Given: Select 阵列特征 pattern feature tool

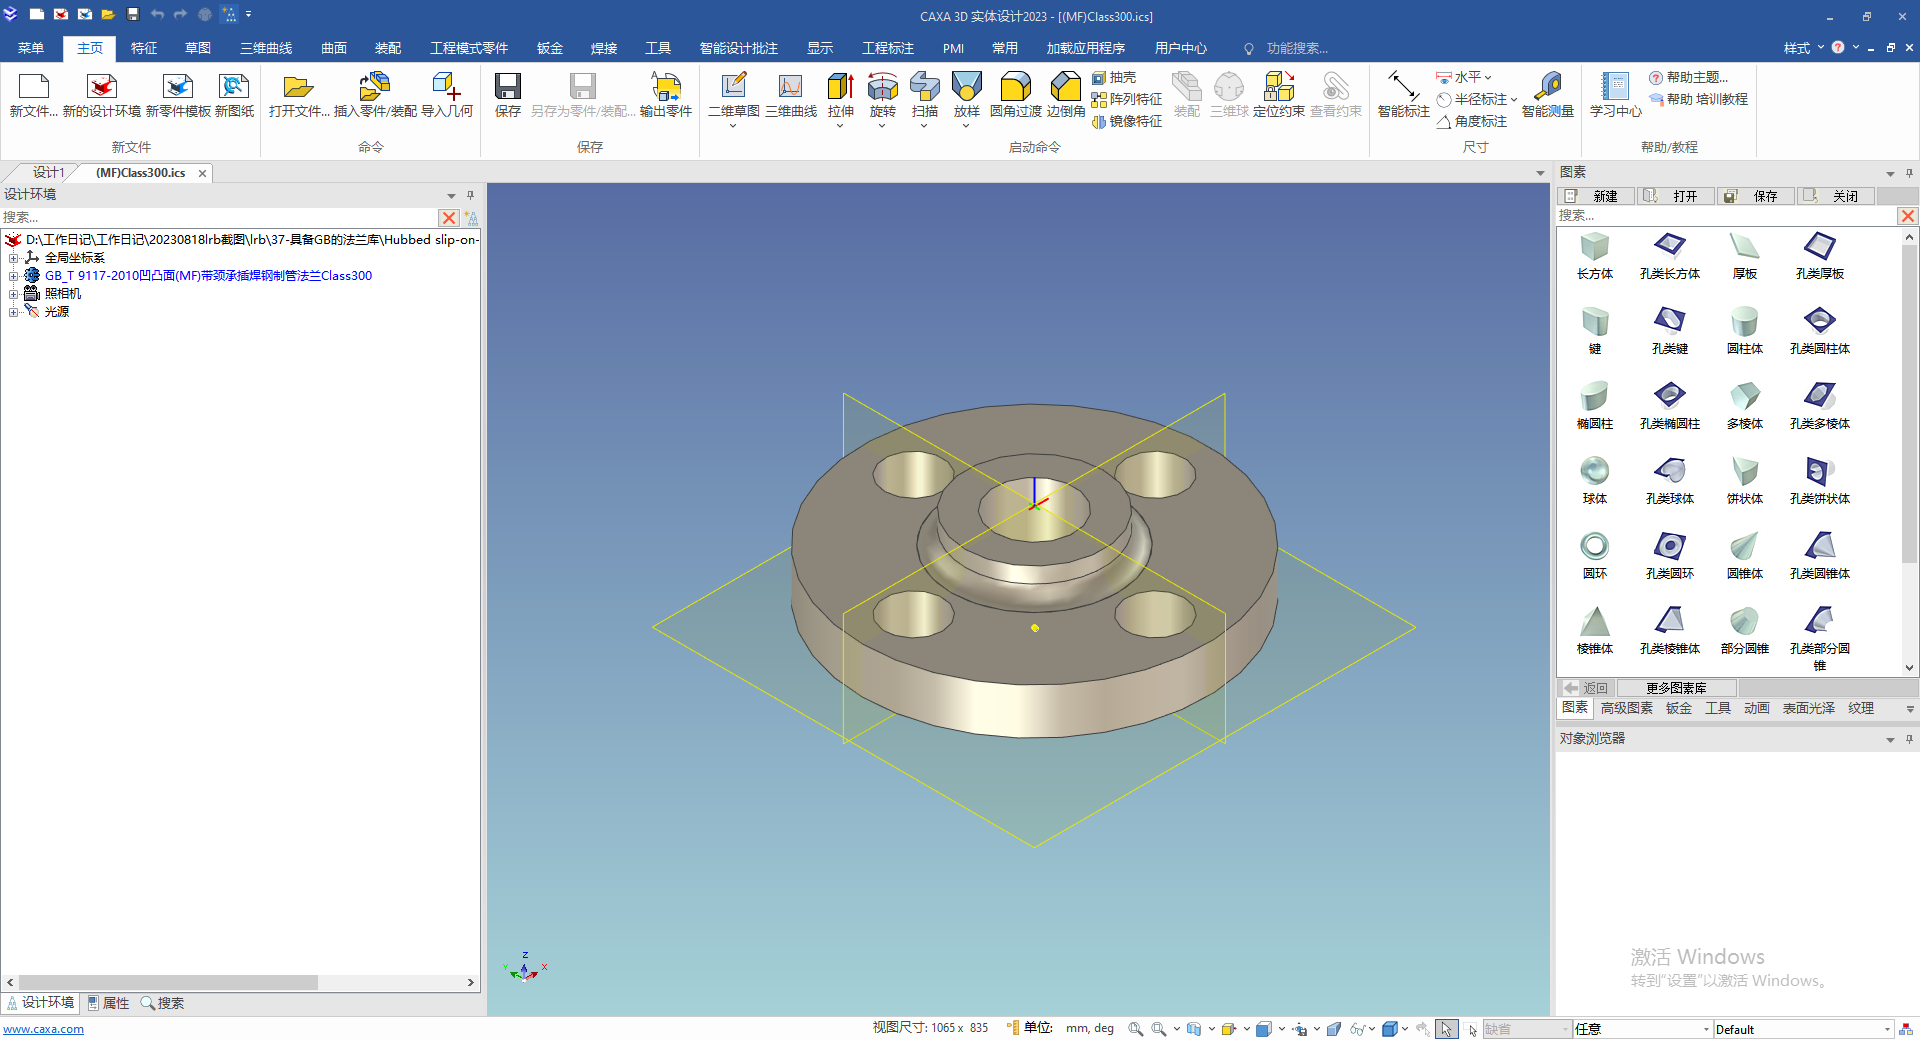Looking at the screenshot, I should 1127,99.
